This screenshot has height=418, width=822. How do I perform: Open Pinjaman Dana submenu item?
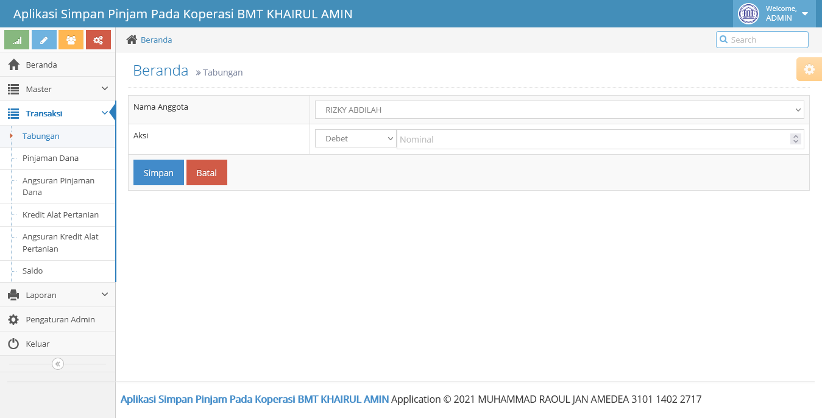tap(50, 158)
